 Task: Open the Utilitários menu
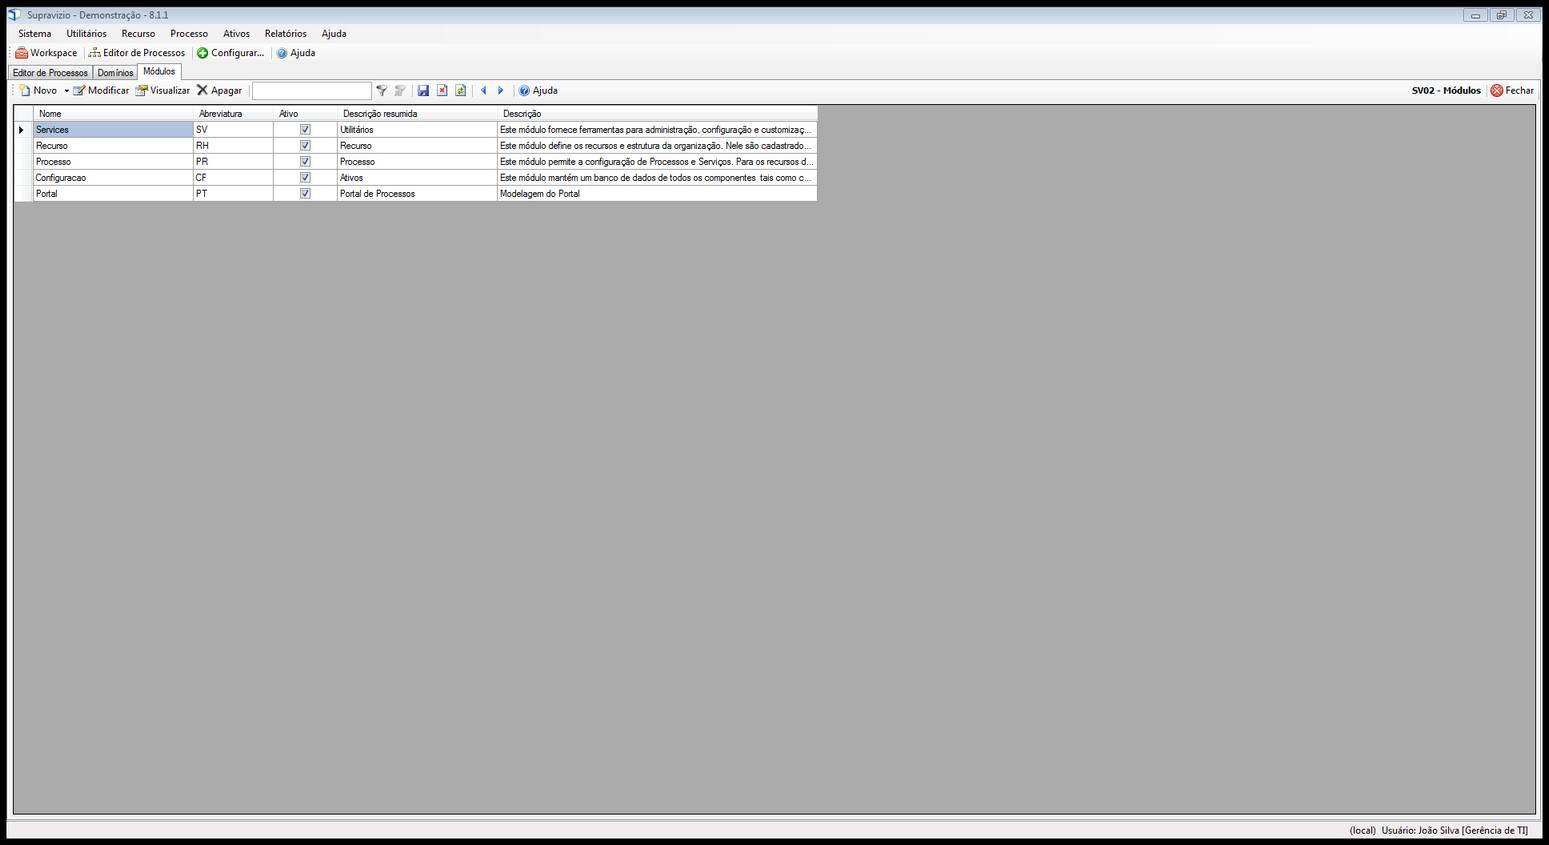pos(87,33)
